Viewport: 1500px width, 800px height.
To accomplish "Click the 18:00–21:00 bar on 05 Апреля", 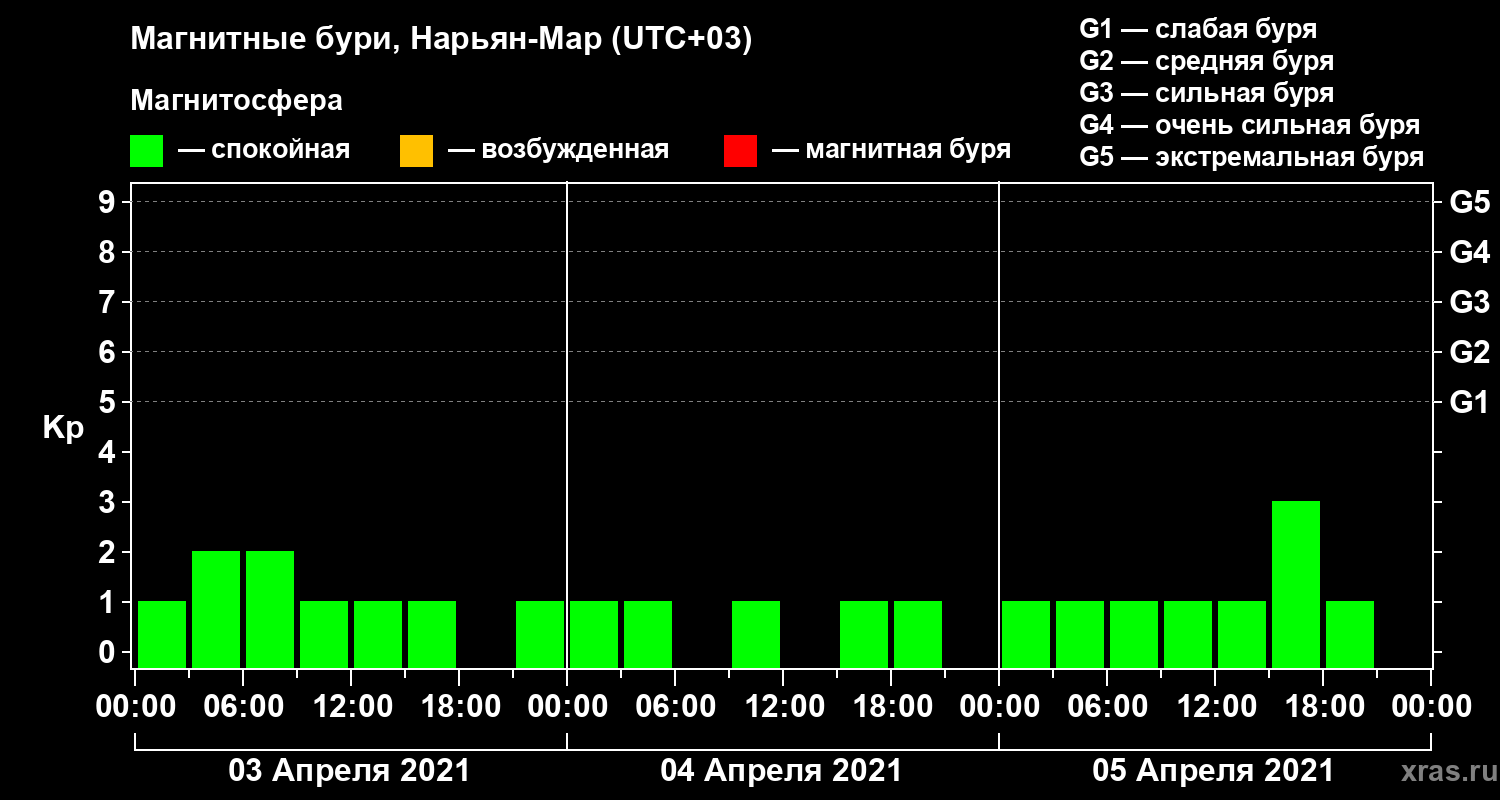I will coord(1350,634).
